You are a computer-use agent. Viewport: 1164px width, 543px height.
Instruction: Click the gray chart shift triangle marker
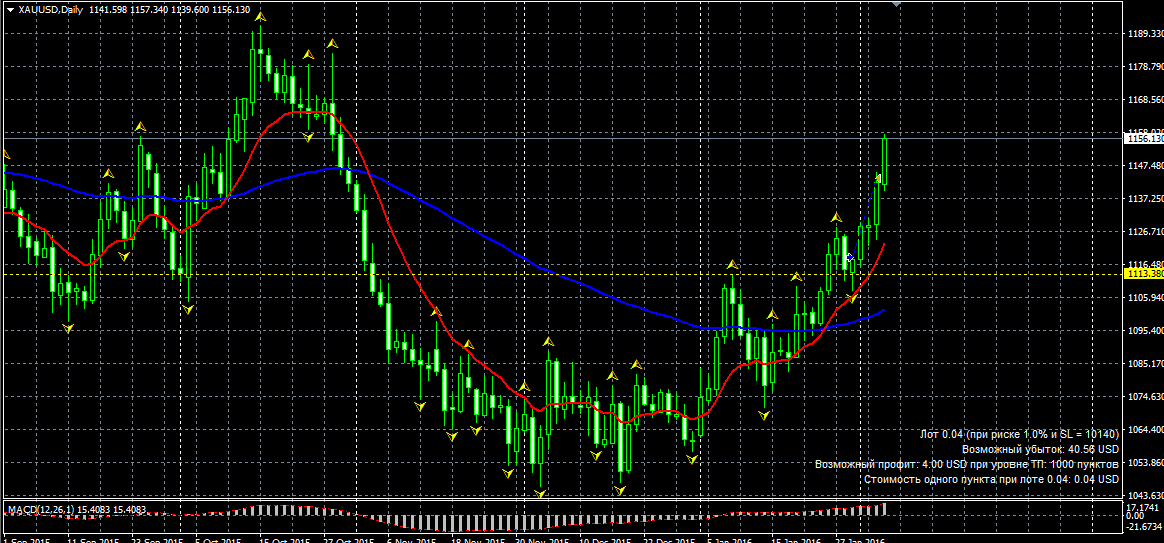click(x=897, y=4)
